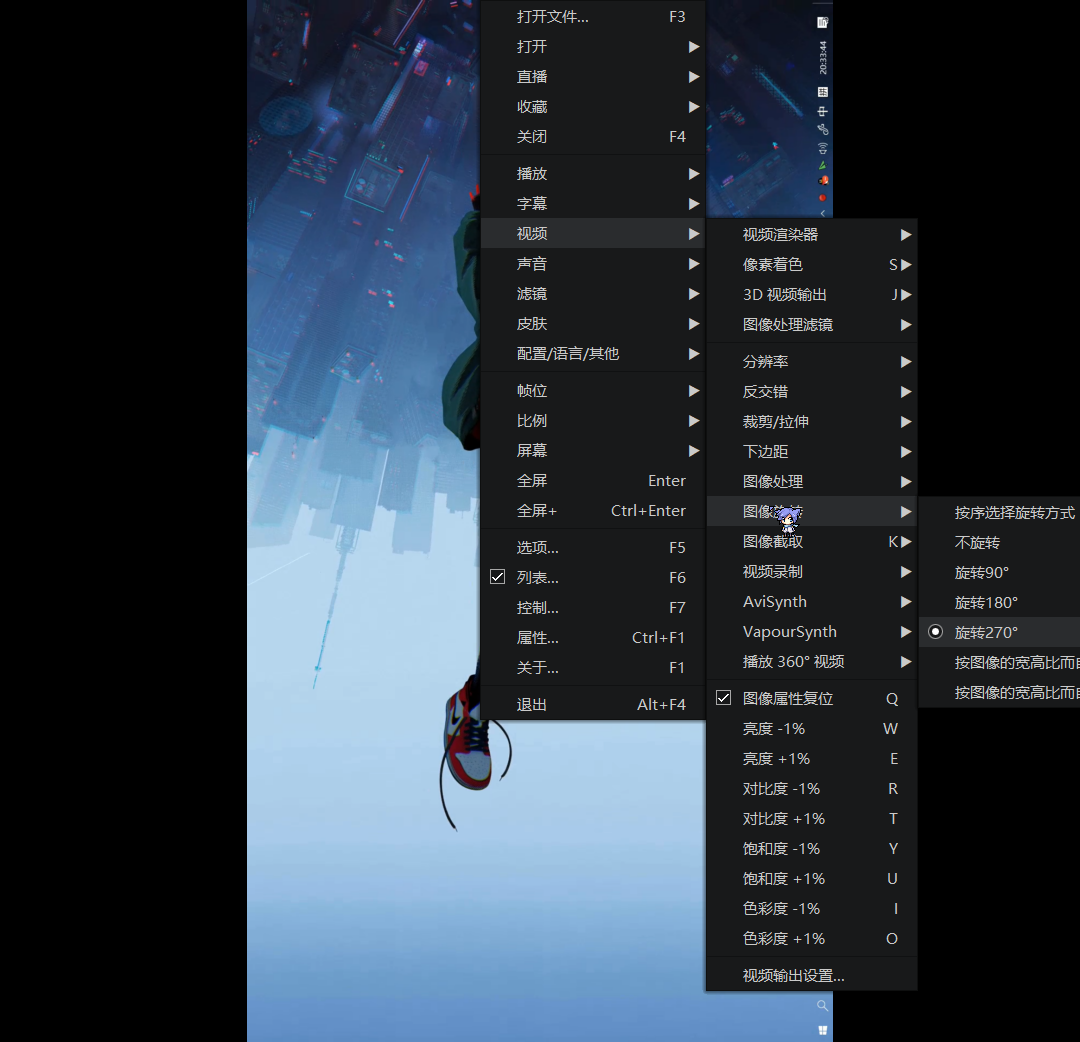Open 控制... (F7) entry
1080x1042 pixels.
click(592, 607)
